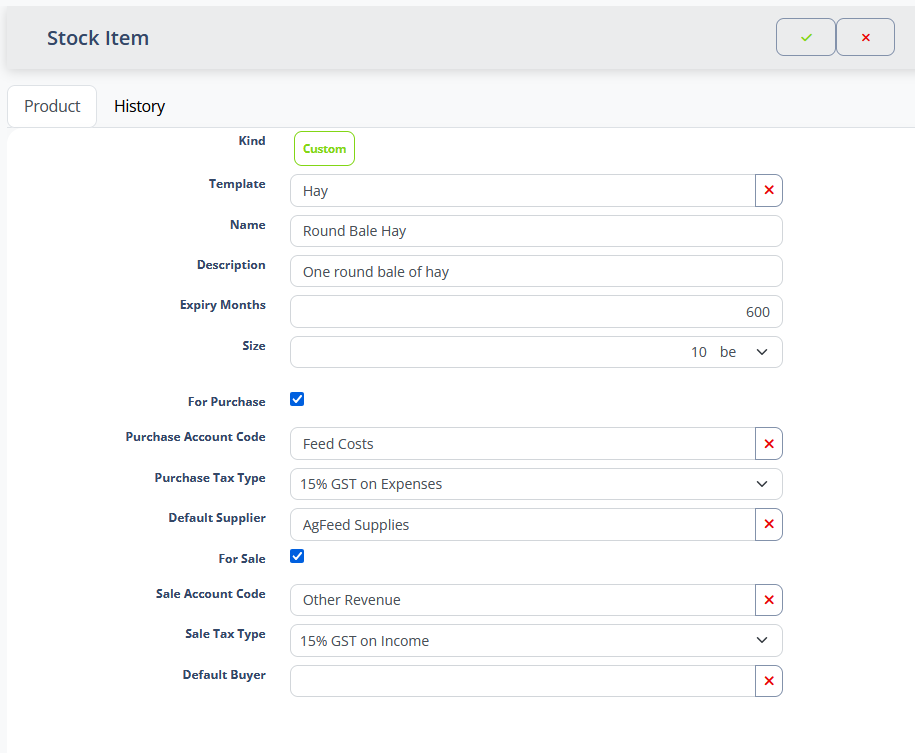Click the Template field showing Hay
Screen dimensions: 915x753
pos(522,190)
